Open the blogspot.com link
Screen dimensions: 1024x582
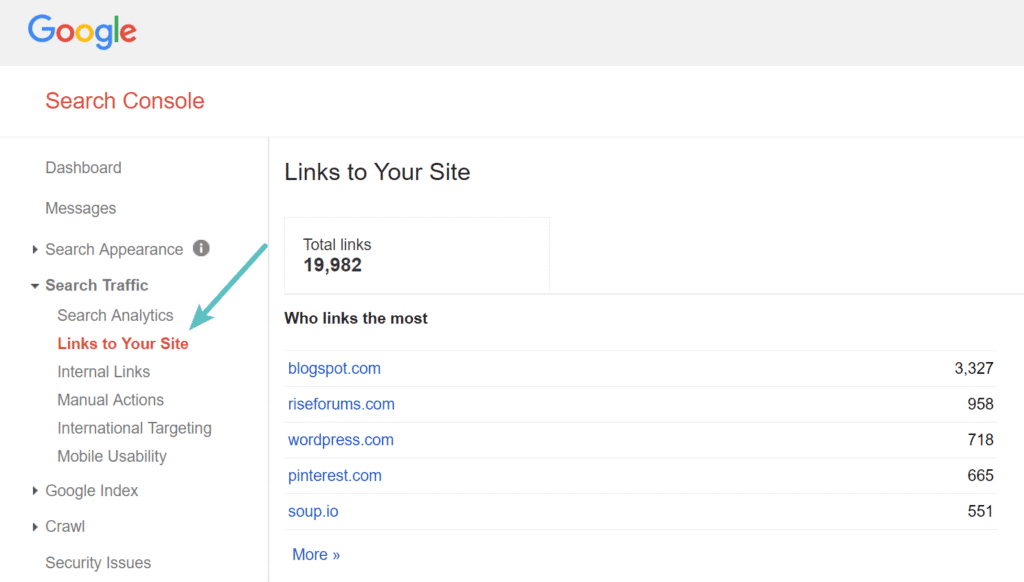(x=334, y=368)
